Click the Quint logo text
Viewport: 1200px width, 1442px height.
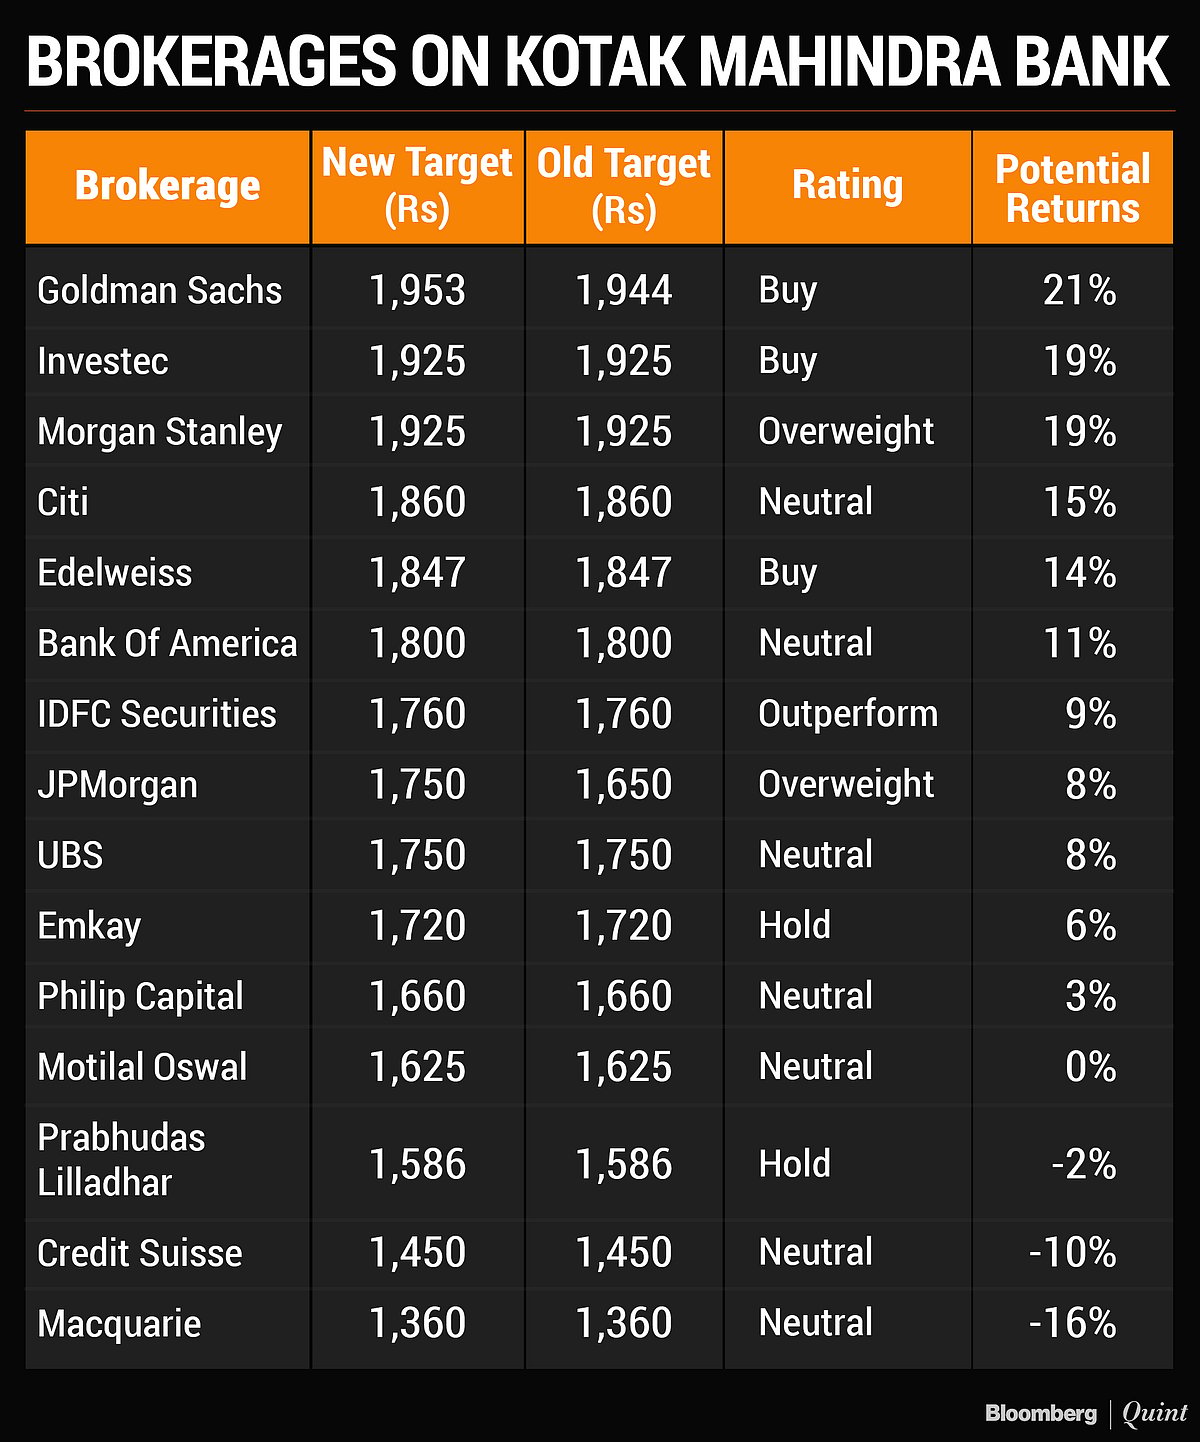pos(1155,1413)
